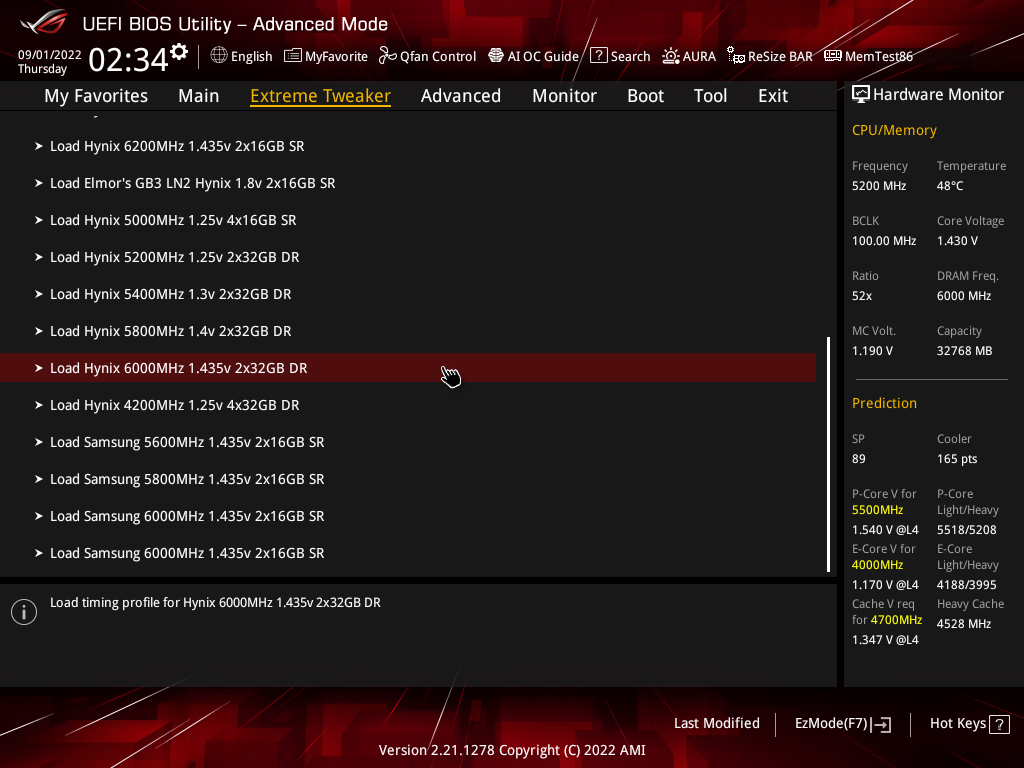Open the Boot tab

tap(645, 96)
